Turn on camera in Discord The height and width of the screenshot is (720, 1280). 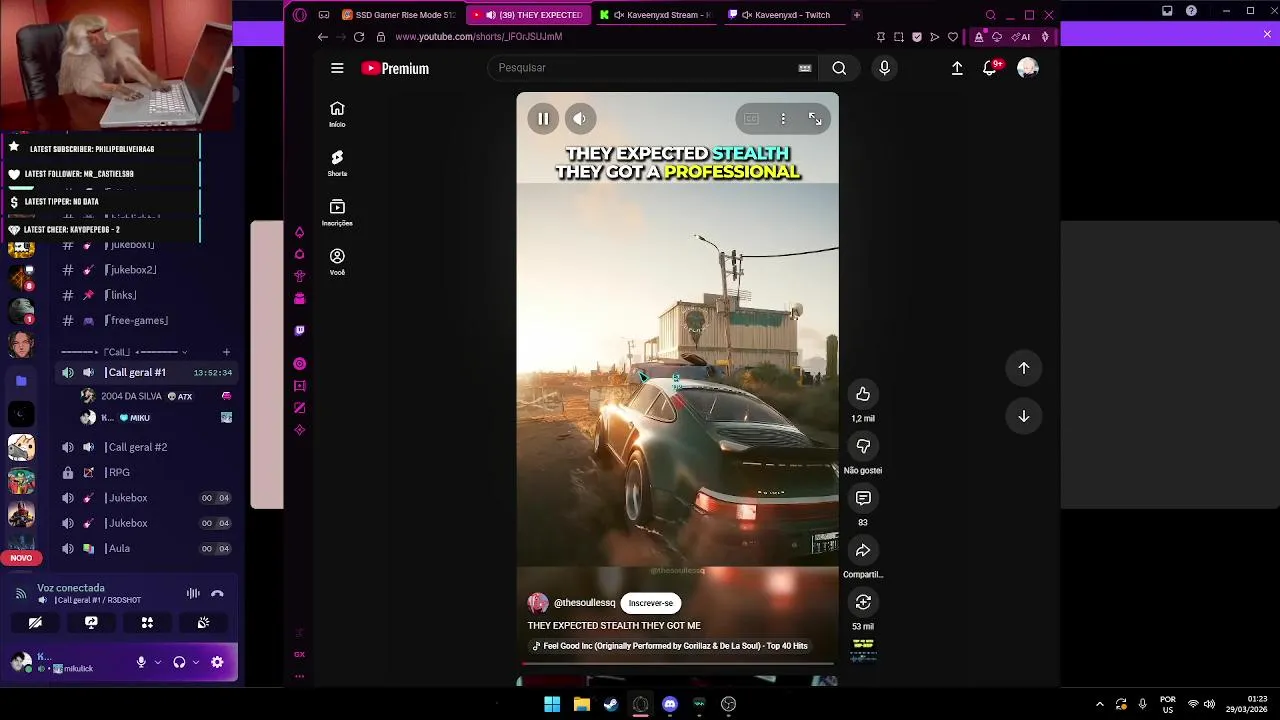pos(35,623)
